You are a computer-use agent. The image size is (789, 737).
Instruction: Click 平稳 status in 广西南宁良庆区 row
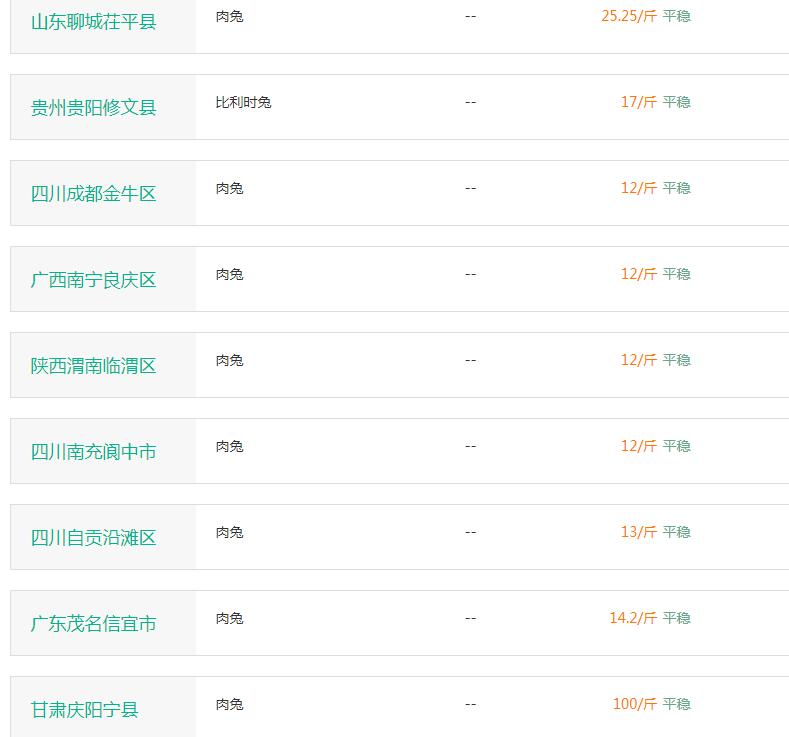coord(676,274)
